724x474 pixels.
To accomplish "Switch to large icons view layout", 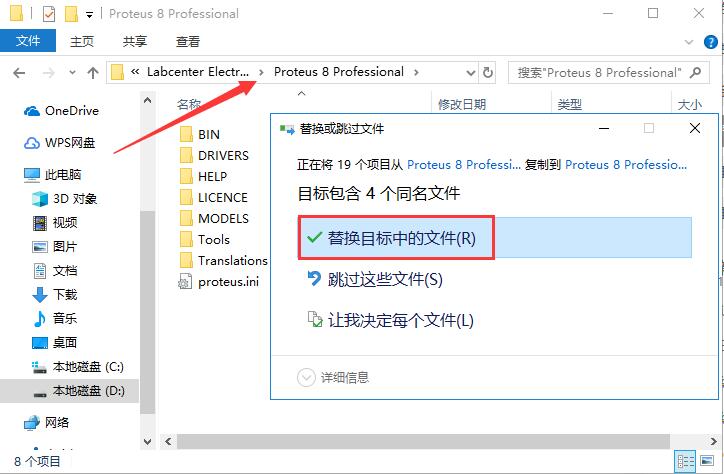I will (707, 461).
